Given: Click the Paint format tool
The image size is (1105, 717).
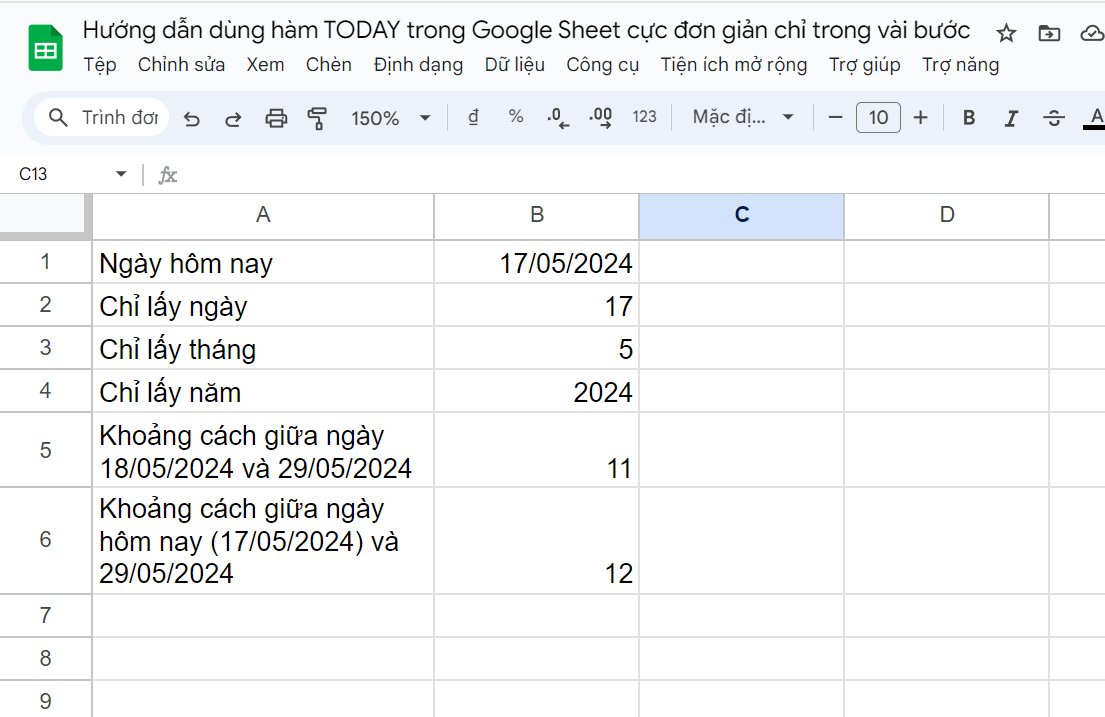Looking at the screenshot, I should pos(318,117).
